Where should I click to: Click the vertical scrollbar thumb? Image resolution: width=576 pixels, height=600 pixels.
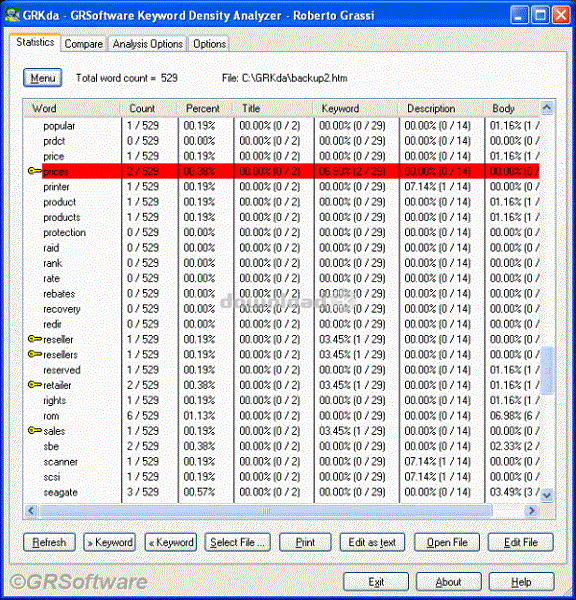coord(547,370)
